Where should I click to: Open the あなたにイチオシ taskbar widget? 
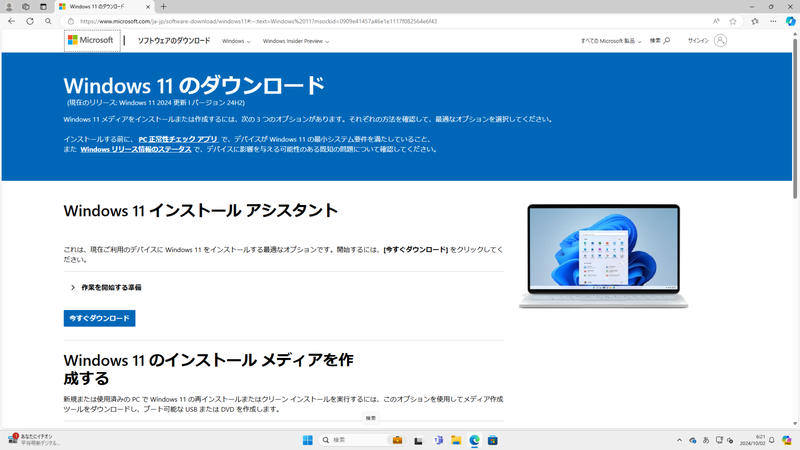[34, 439]
